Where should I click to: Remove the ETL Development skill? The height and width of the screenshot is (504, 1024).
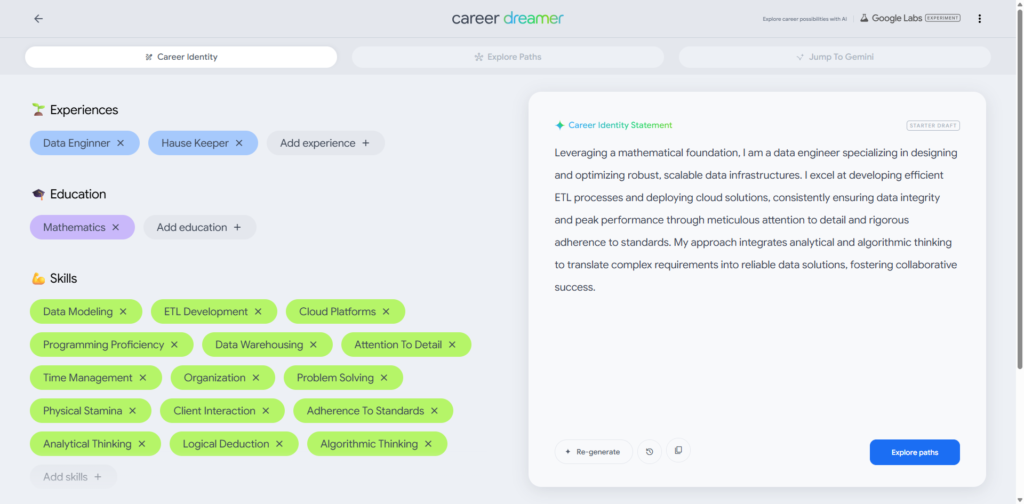(x=258, y=311)
